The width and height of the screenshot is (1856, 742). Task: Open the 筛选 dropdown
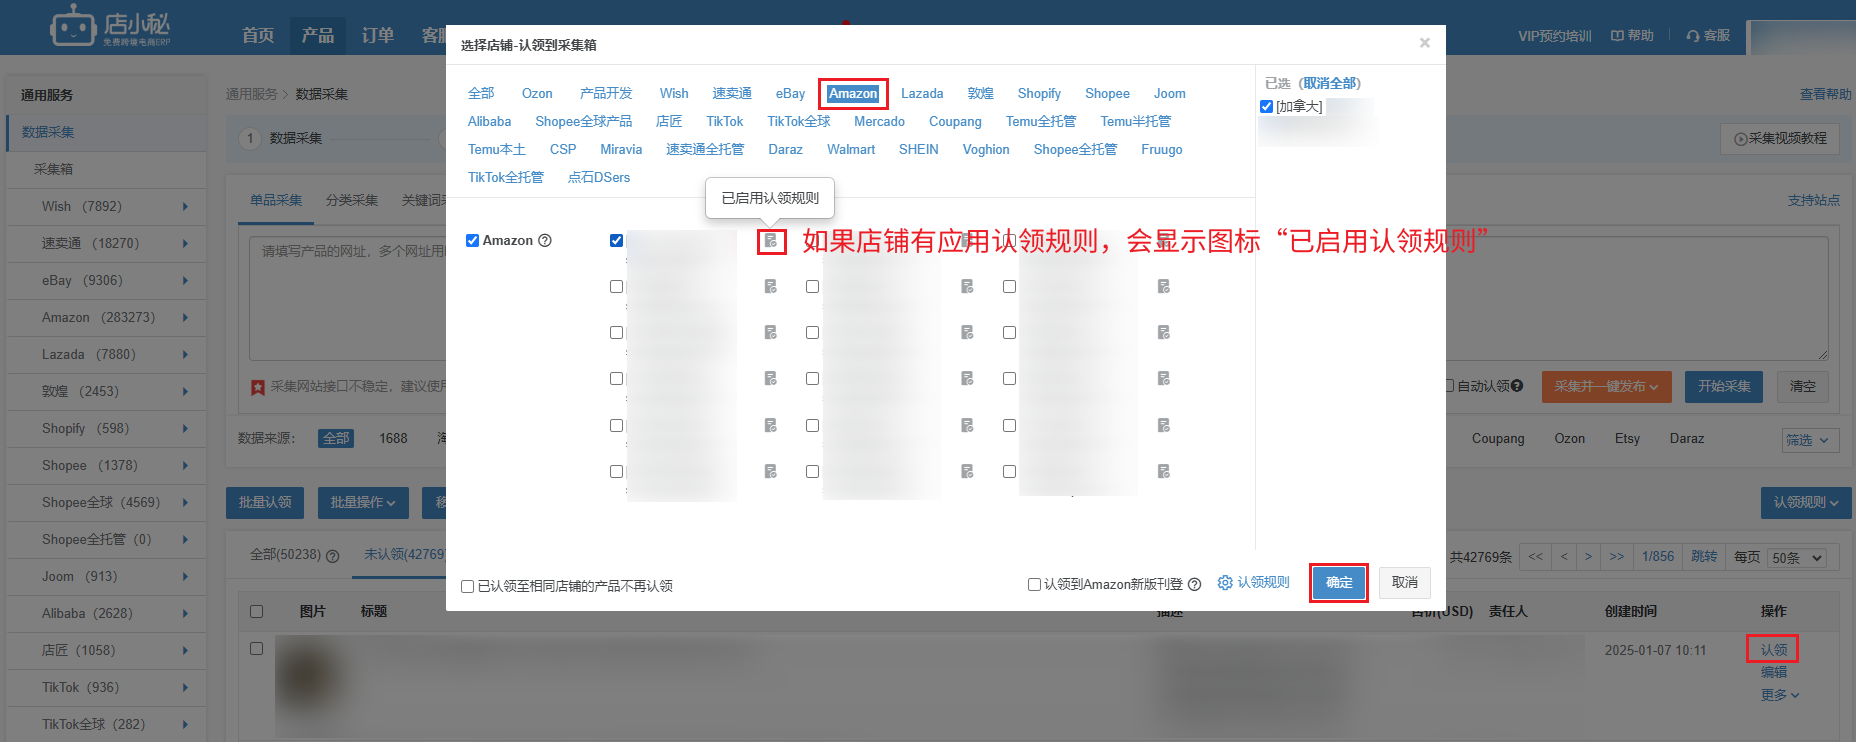tap(1810, 440)
